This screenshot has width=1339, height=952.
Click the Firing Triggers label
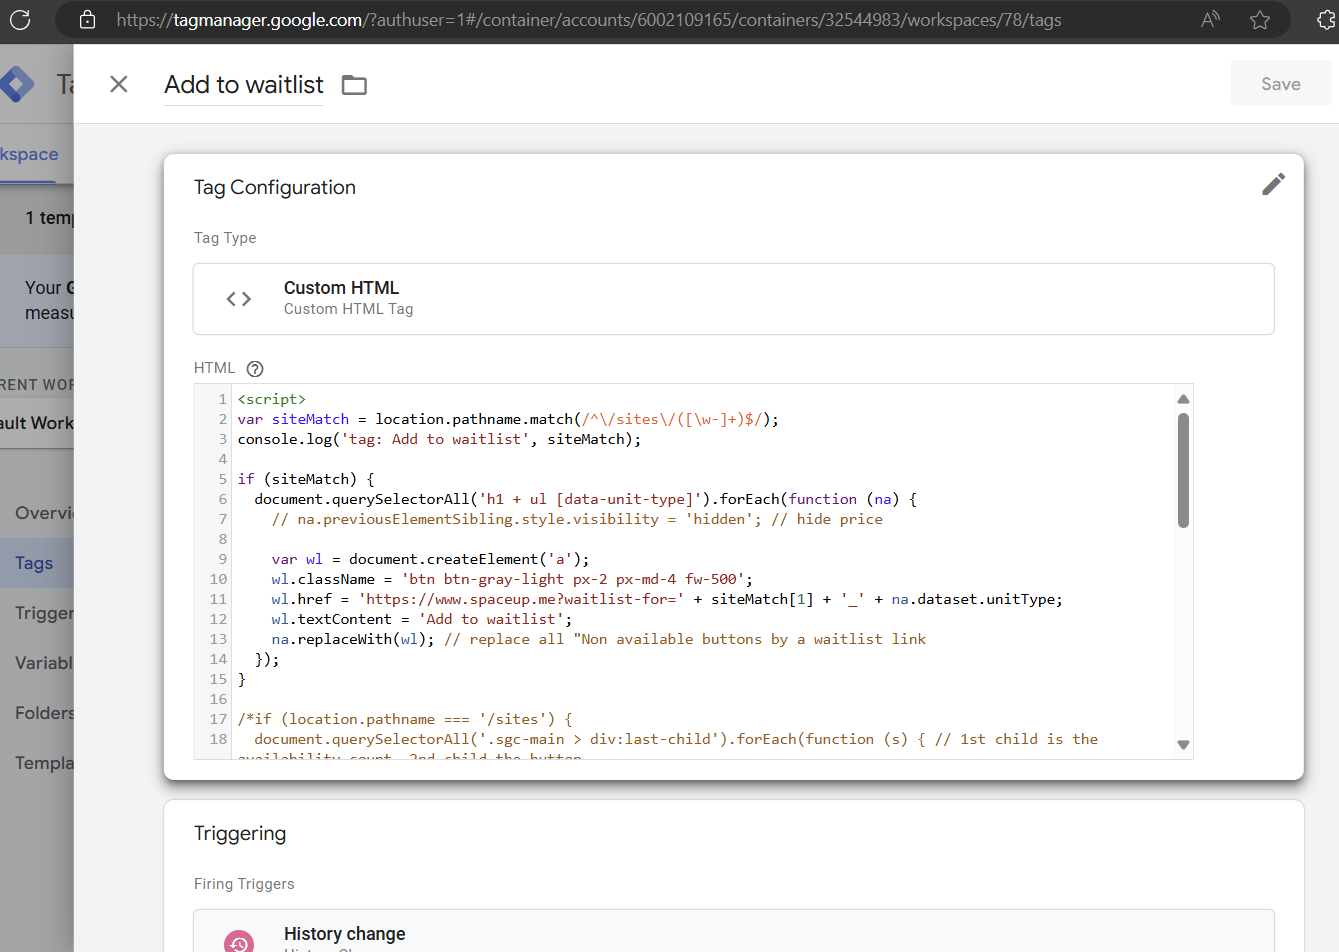[244, 884]
